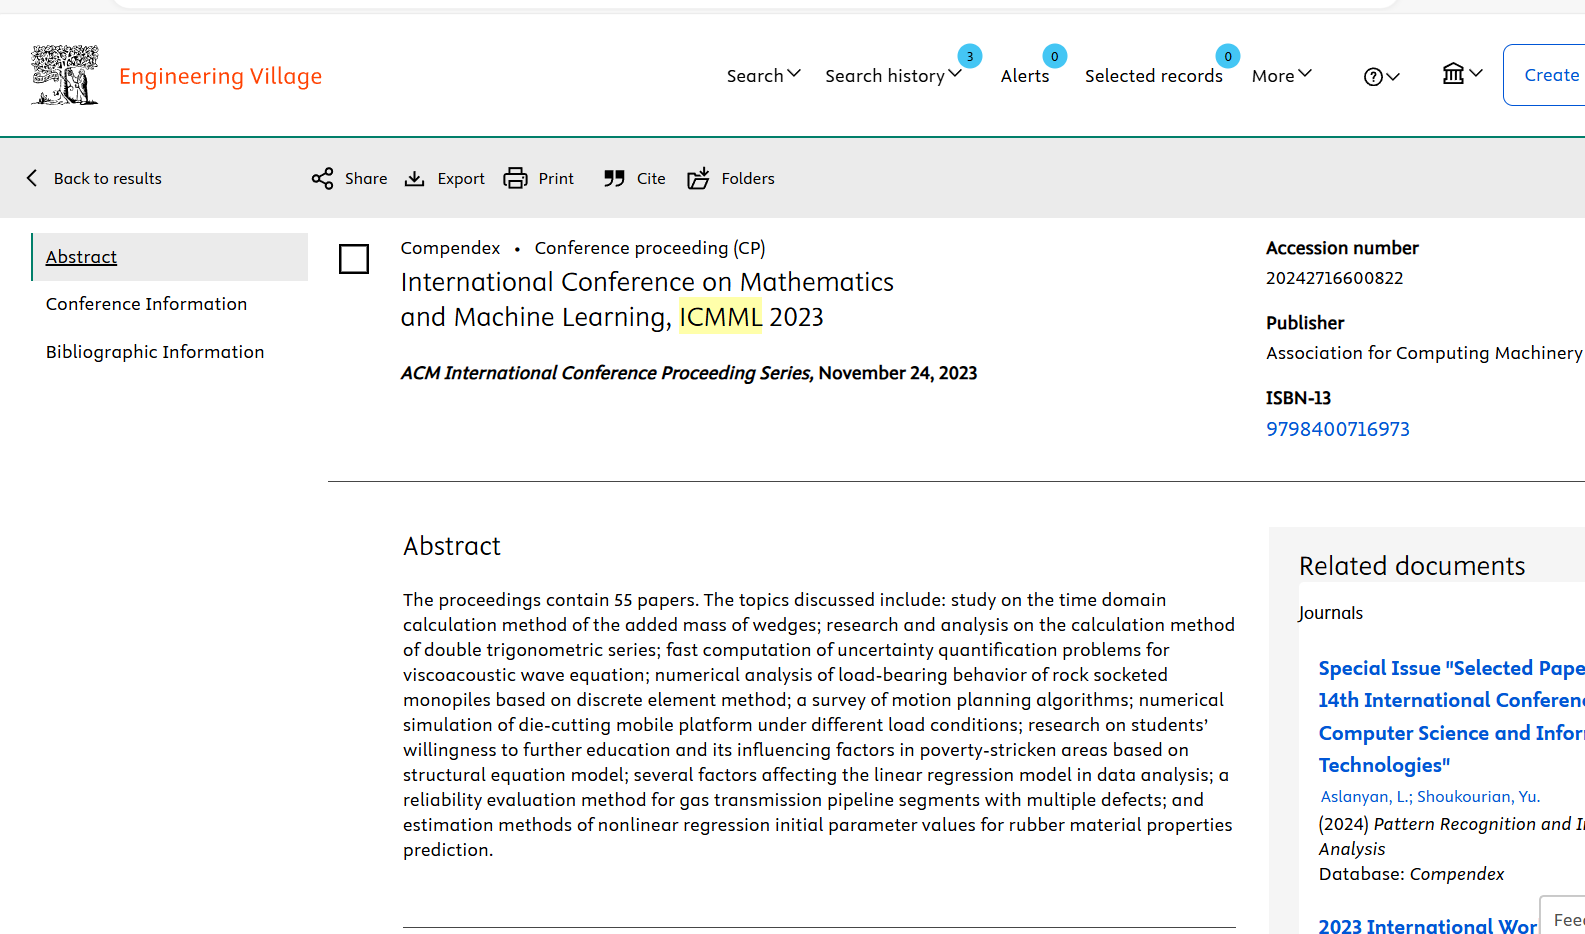
Task: Open the Engineering Village home link
Action: click(x=220, y=76)
